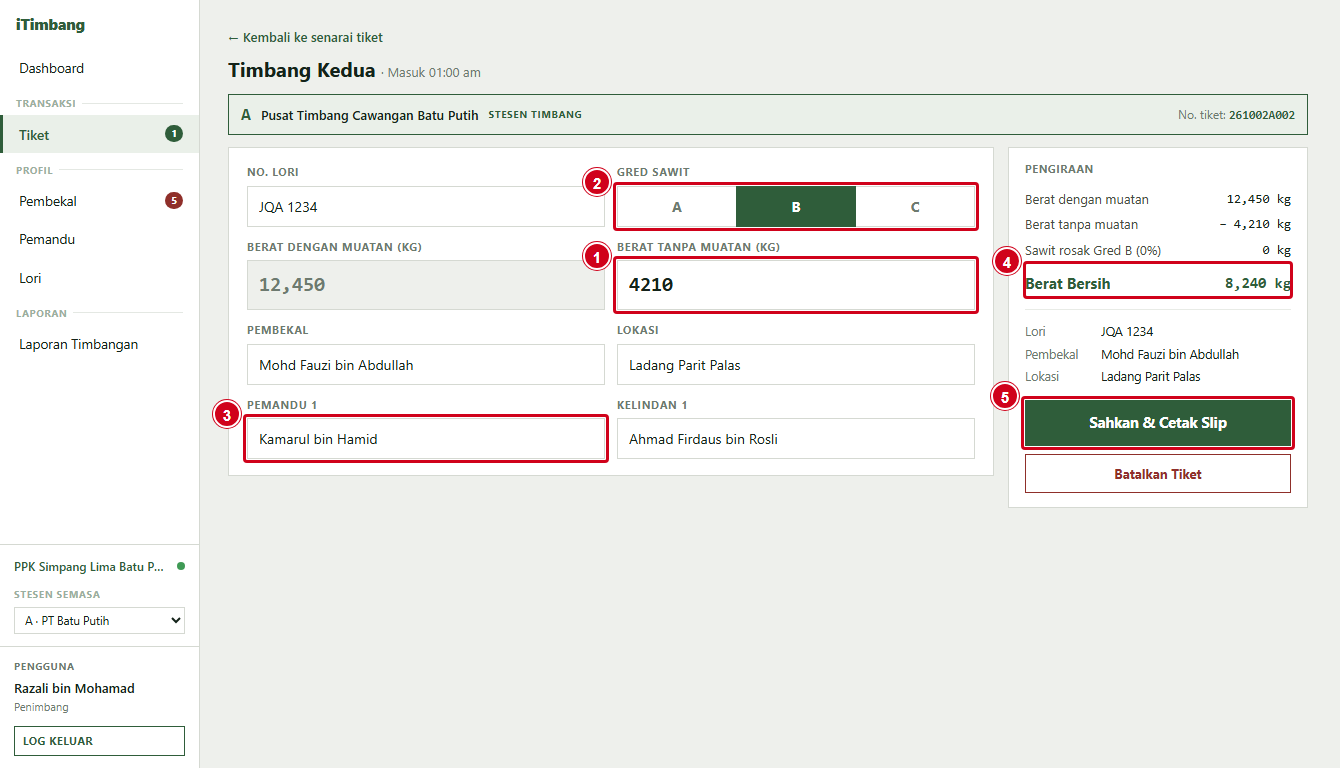Click the Kelindan 1 input field
The height and width of the screenshot is (768, 1340).
click(796, 439)
